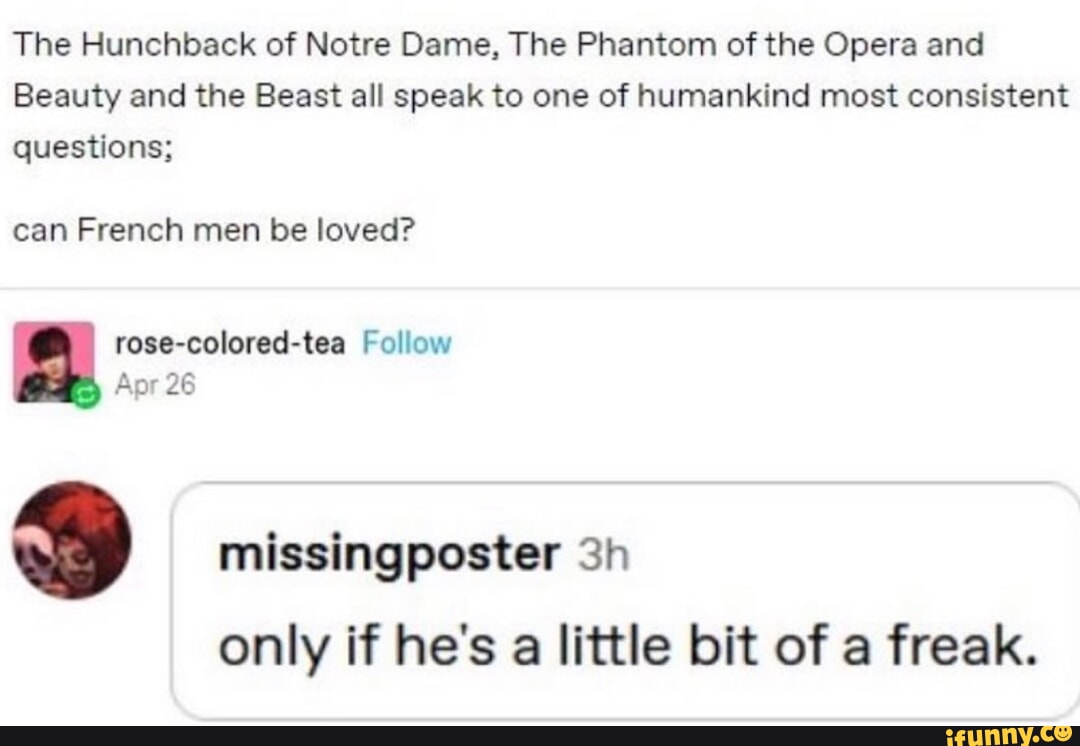Image resolution: width=1080 pixels, height=746 pixels.
Task: Click the green reblog badge icon
Action: click(x=84, y=395)
